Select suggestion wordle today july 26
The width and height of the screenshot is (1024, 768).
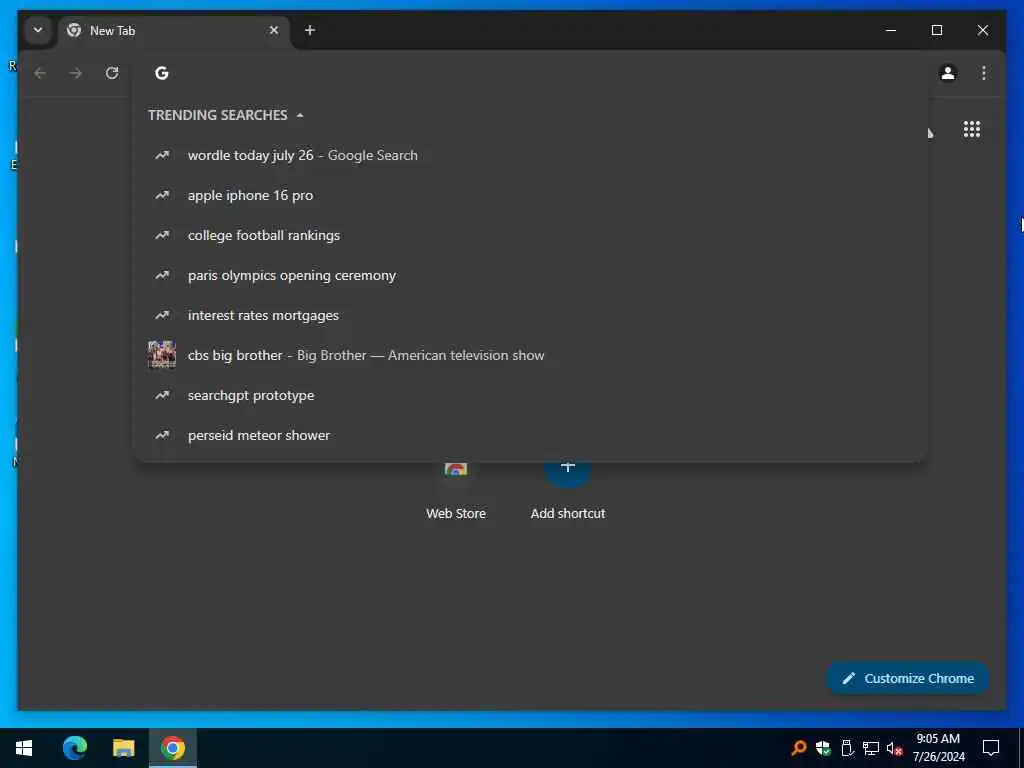(x=530, y=155)
